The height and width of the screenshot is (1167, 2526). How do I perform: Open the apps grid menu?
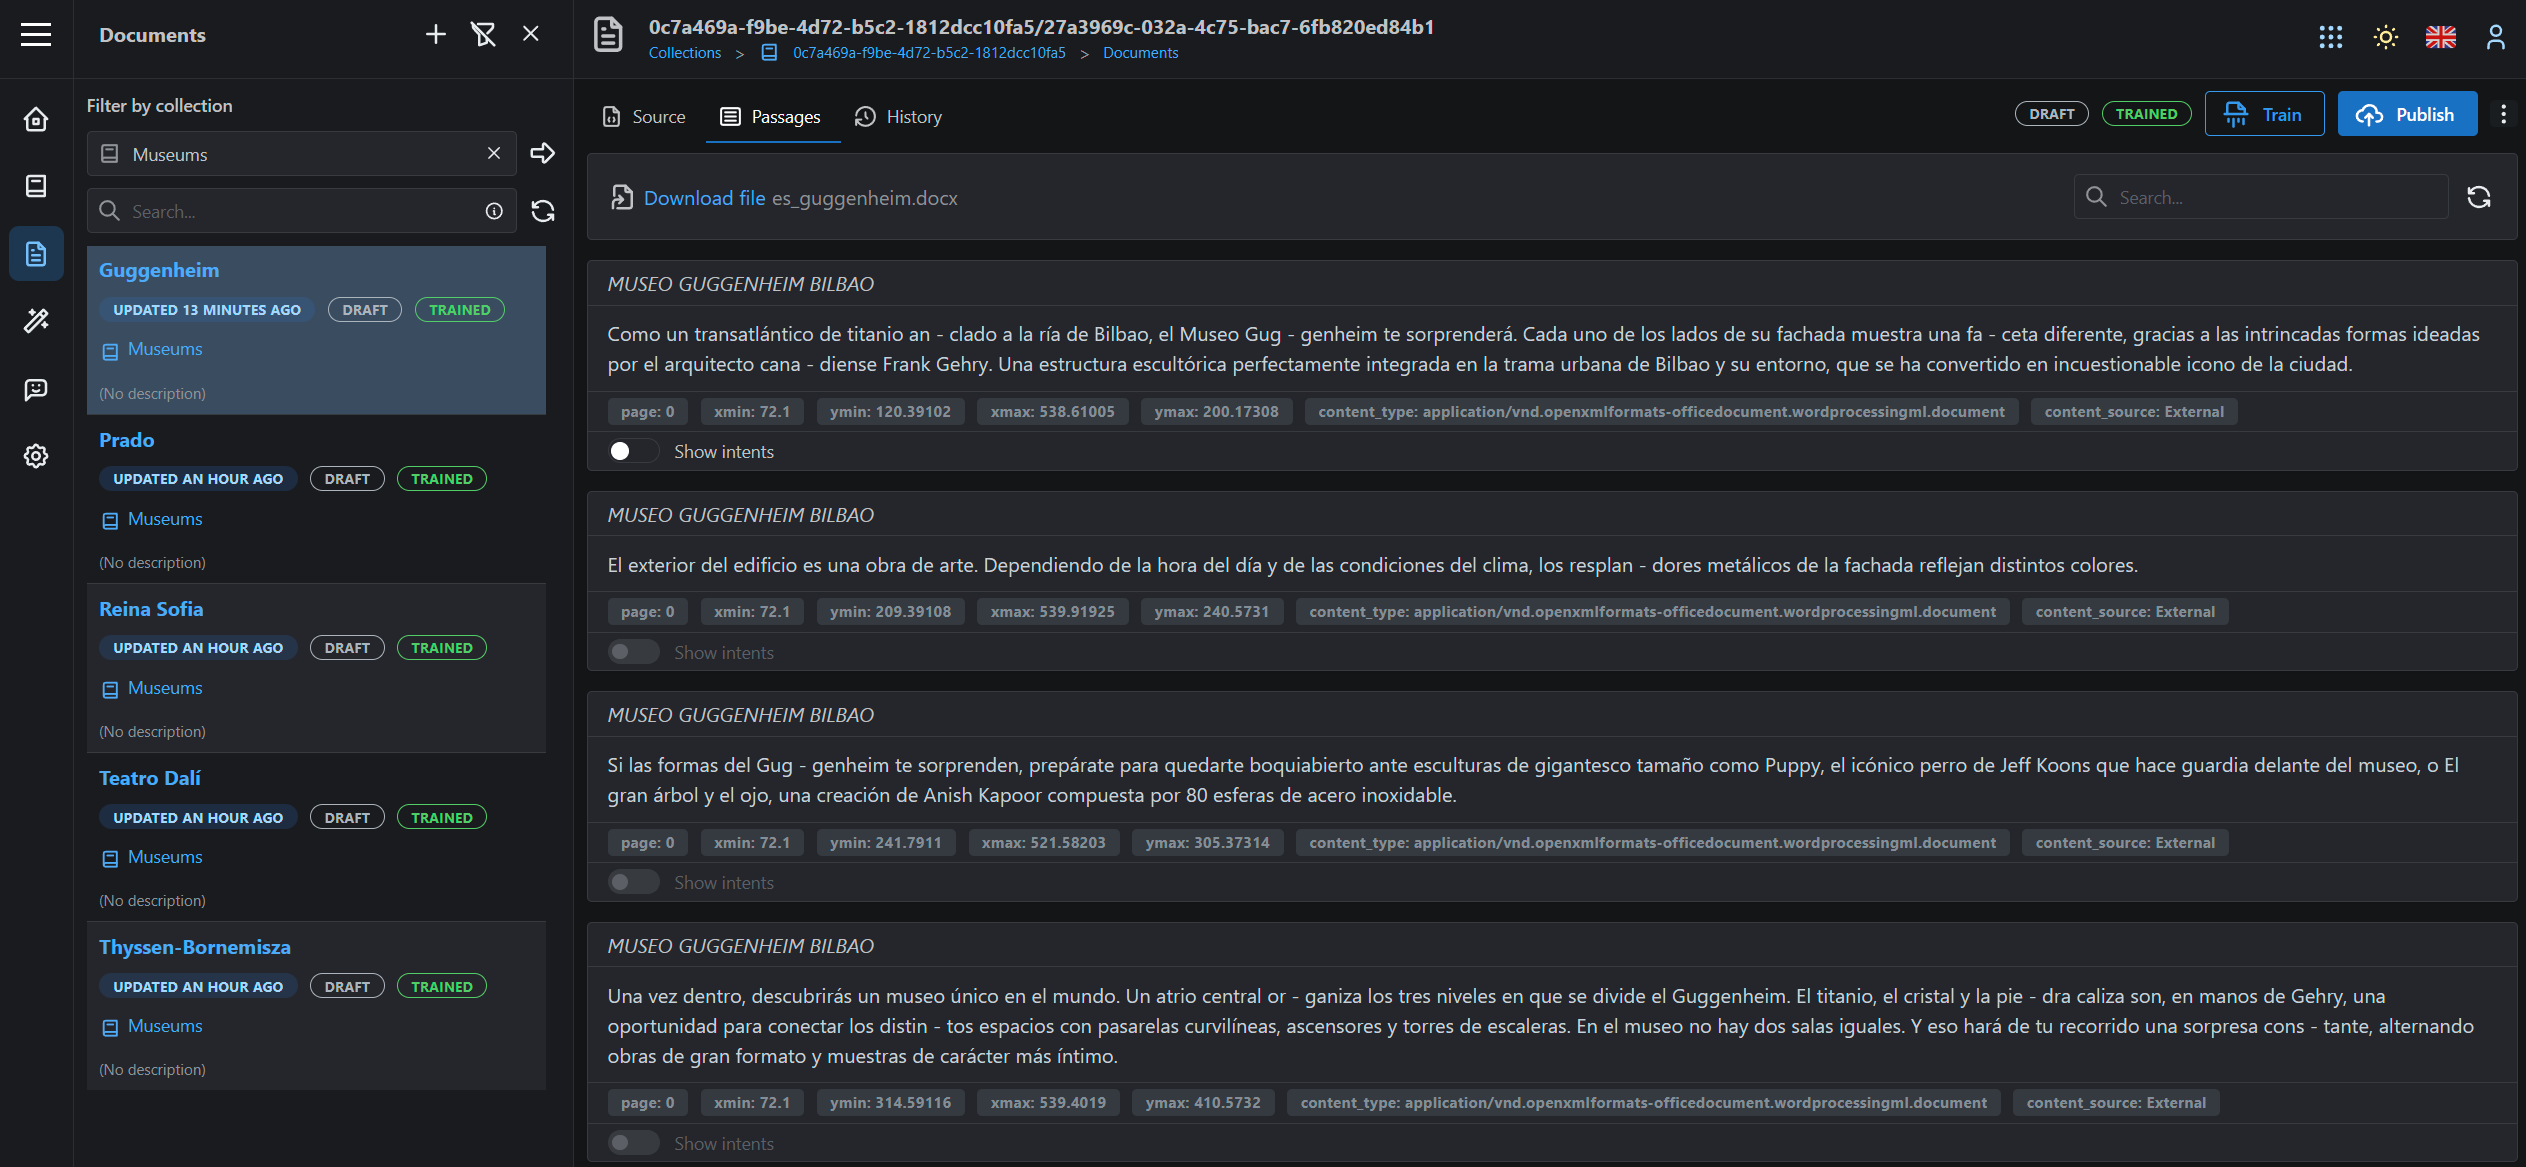point(2331,37)
